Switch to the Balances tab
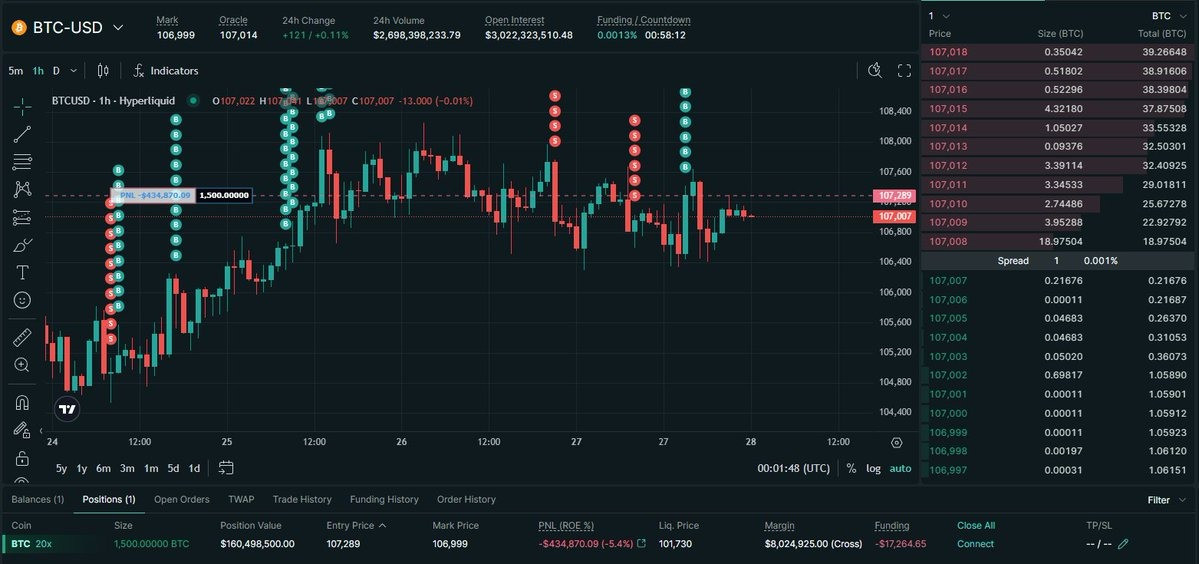The height and width of the screenshot is (564, 1199). tap(37, 499)
